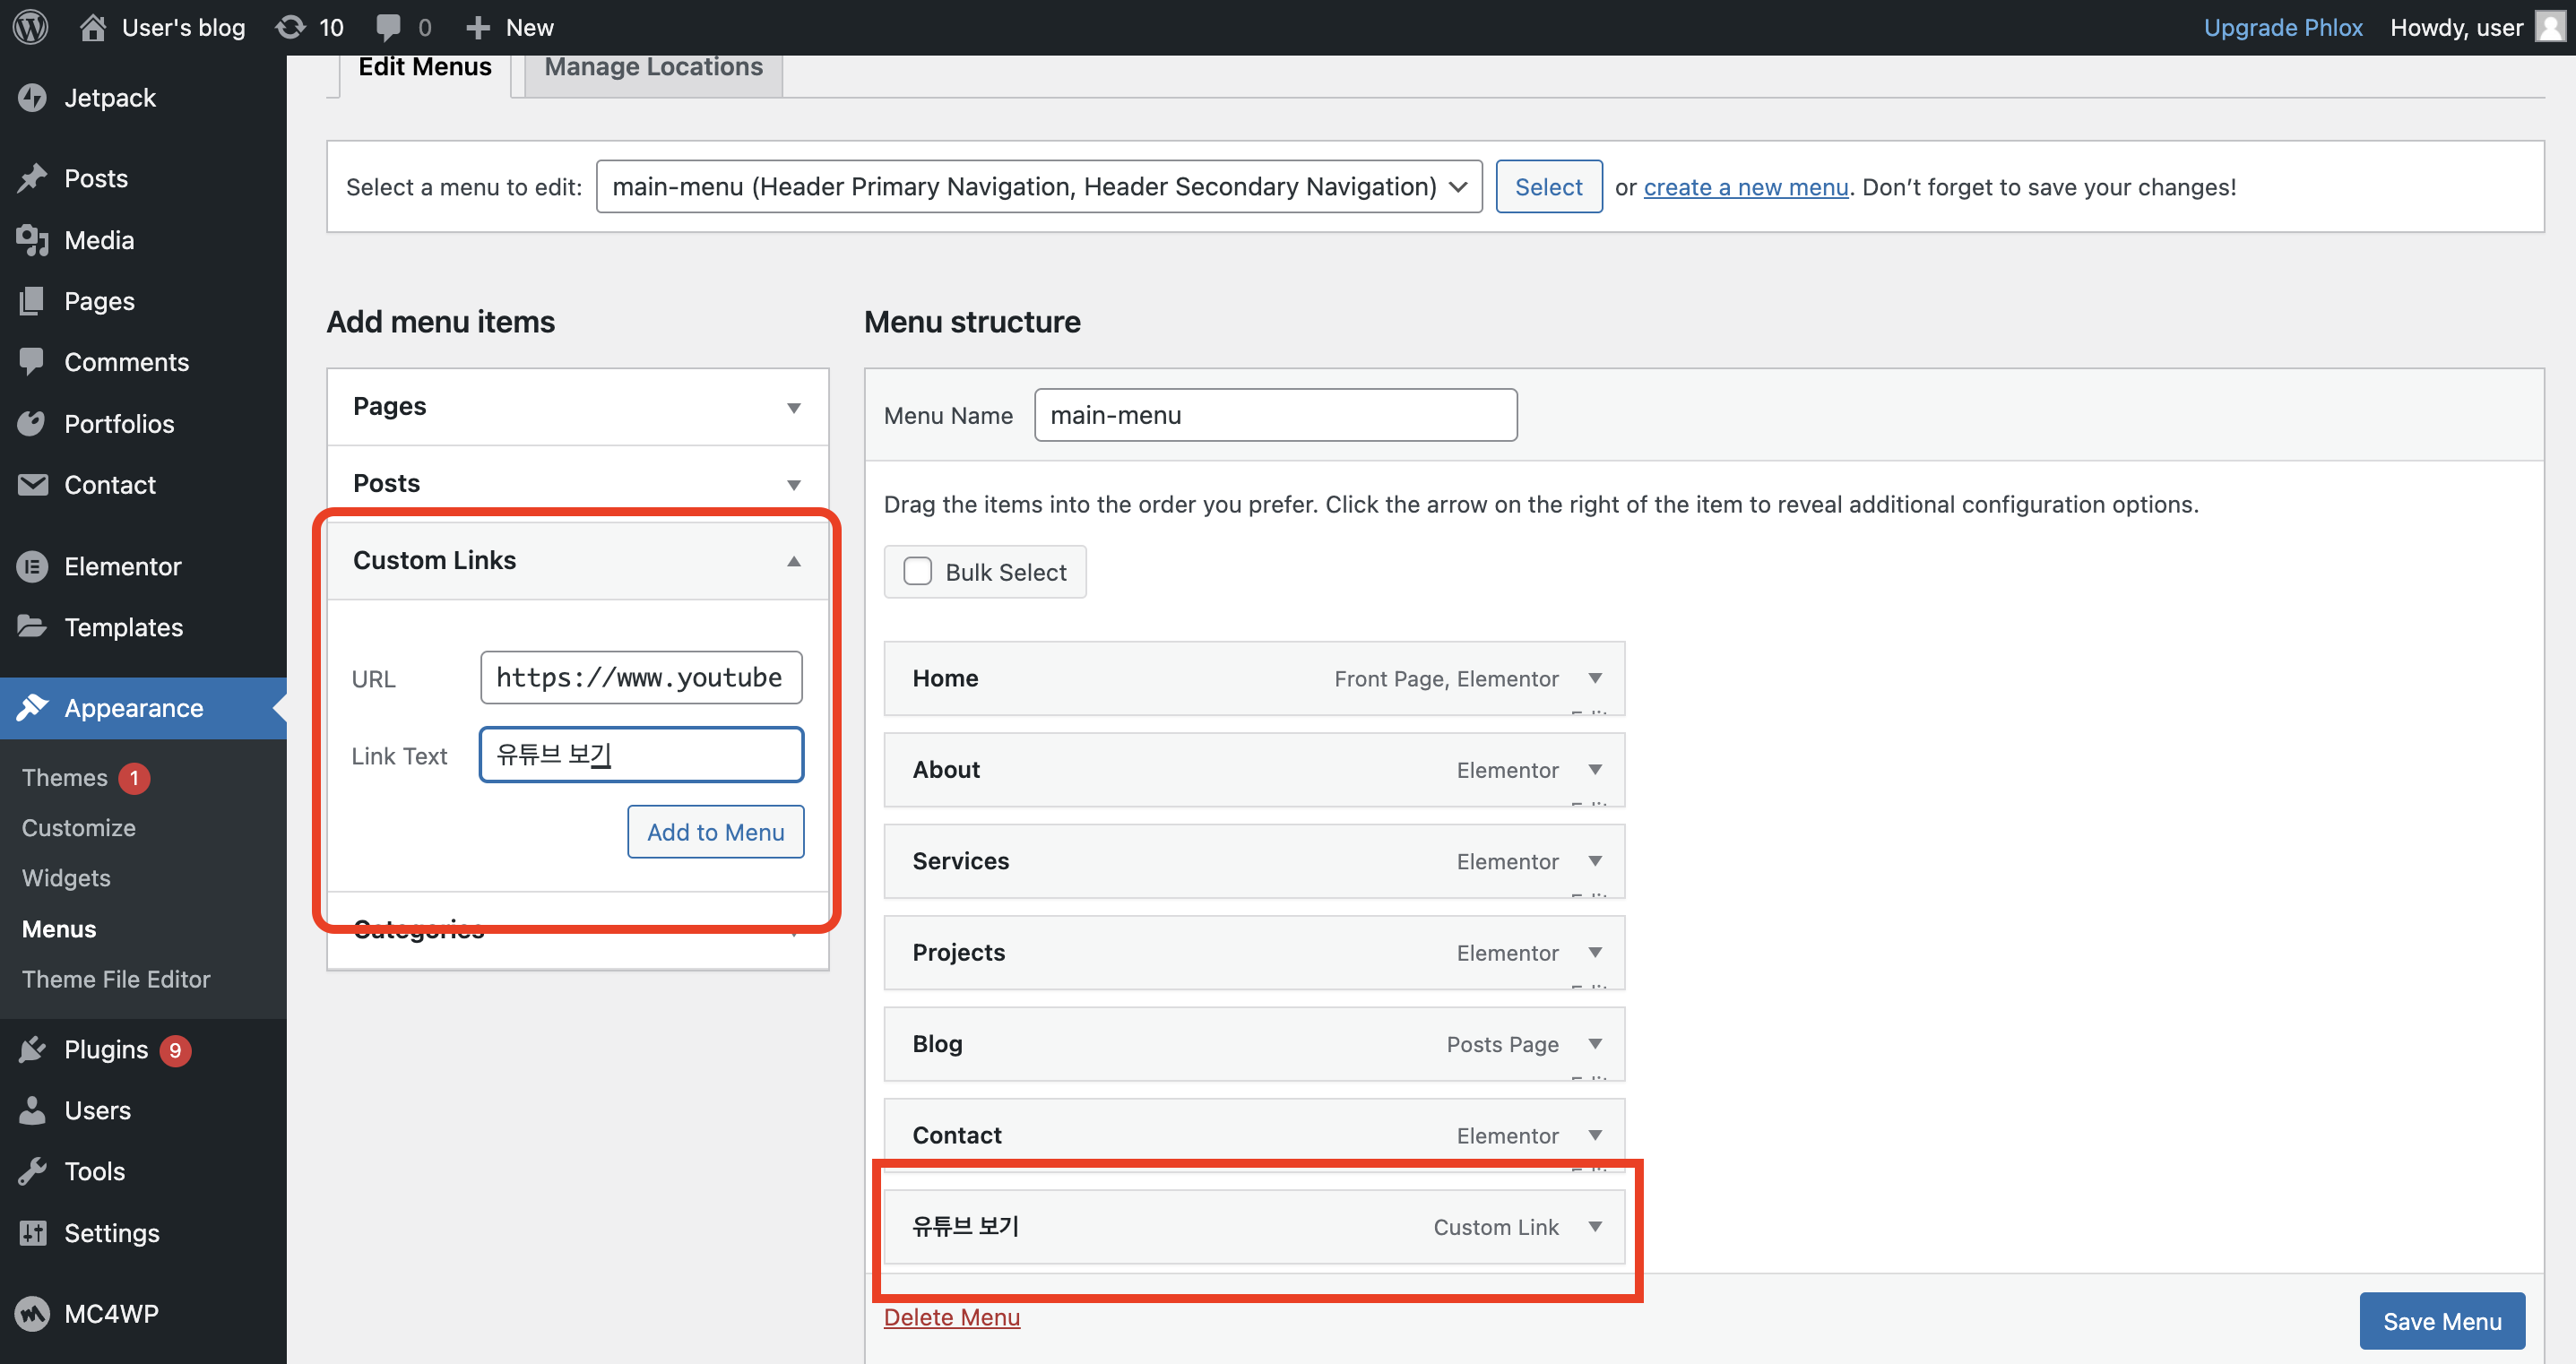2576x1364 pixels.
Task: Click the comments bubble icon in admin bar
Action: pyautogui.click(x=389, y=27)
